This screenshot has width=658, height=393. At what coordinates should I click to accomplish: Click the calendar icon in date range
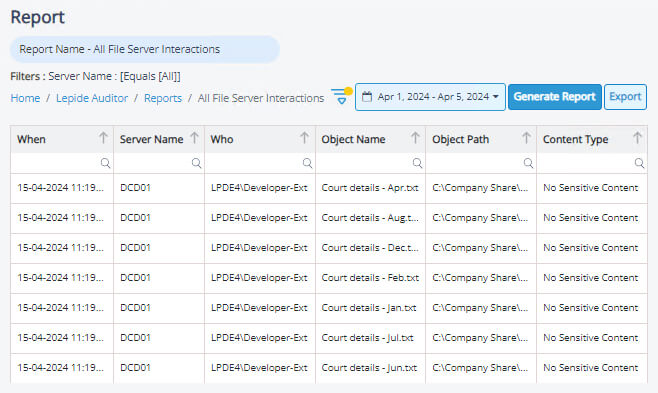point(367,97)
